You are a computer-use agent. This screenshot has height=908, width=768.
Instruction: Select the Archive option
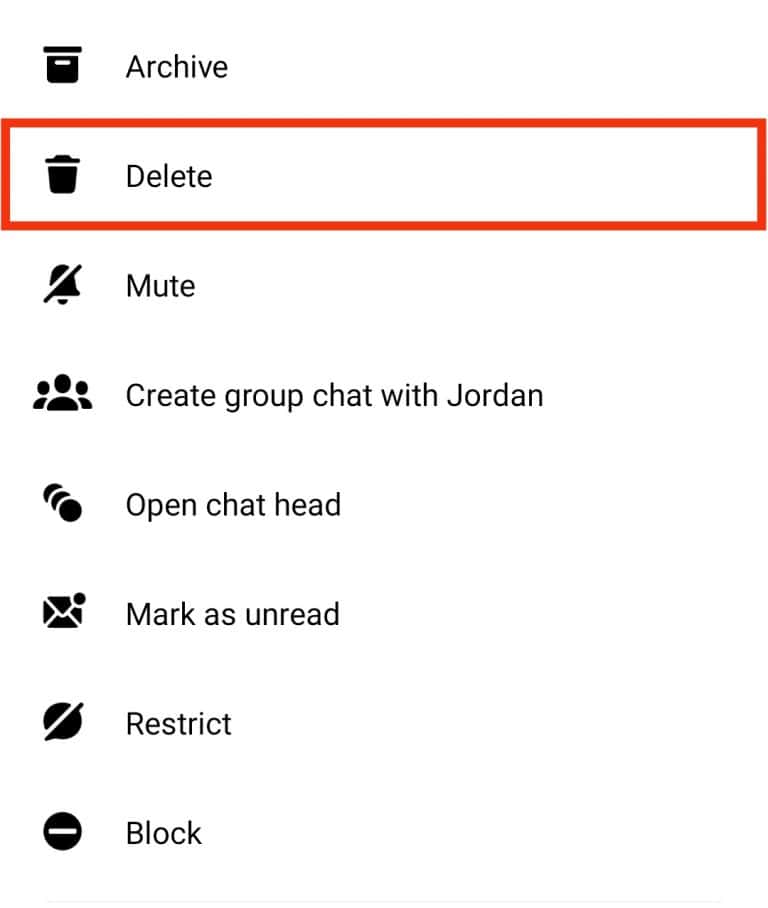pyautogui.click(x=177, y=66)
